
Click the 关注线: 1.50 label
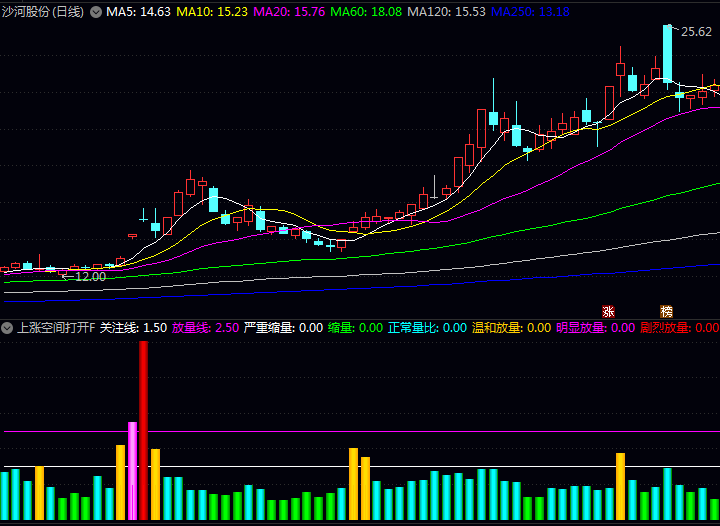133,328
